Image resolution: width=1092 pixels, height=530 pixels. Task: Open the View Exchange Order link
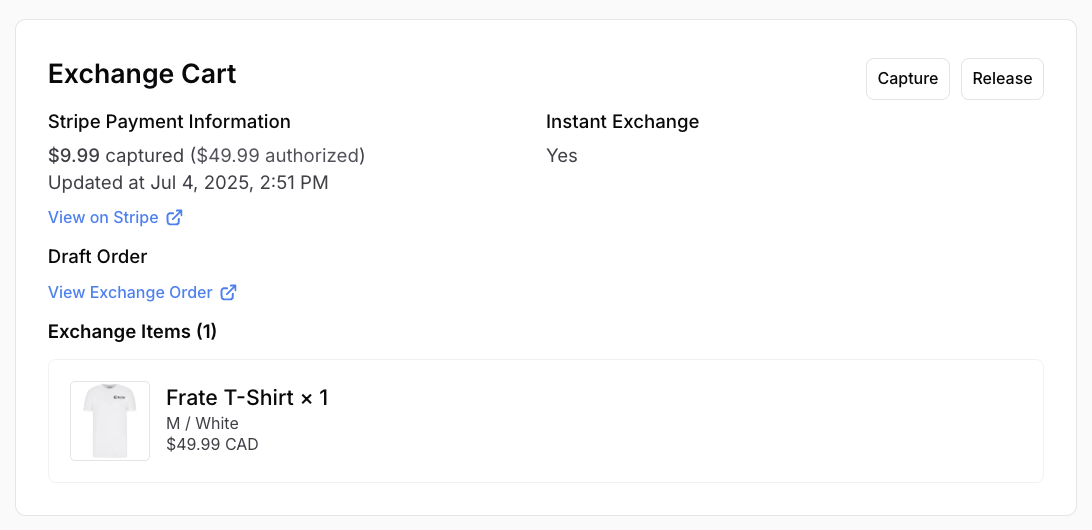coord(130,292)
